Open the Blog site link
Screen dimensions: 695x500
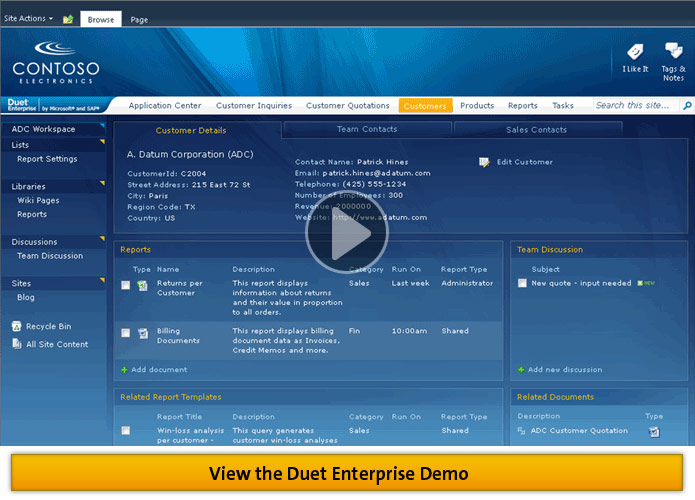pos(26,297)
